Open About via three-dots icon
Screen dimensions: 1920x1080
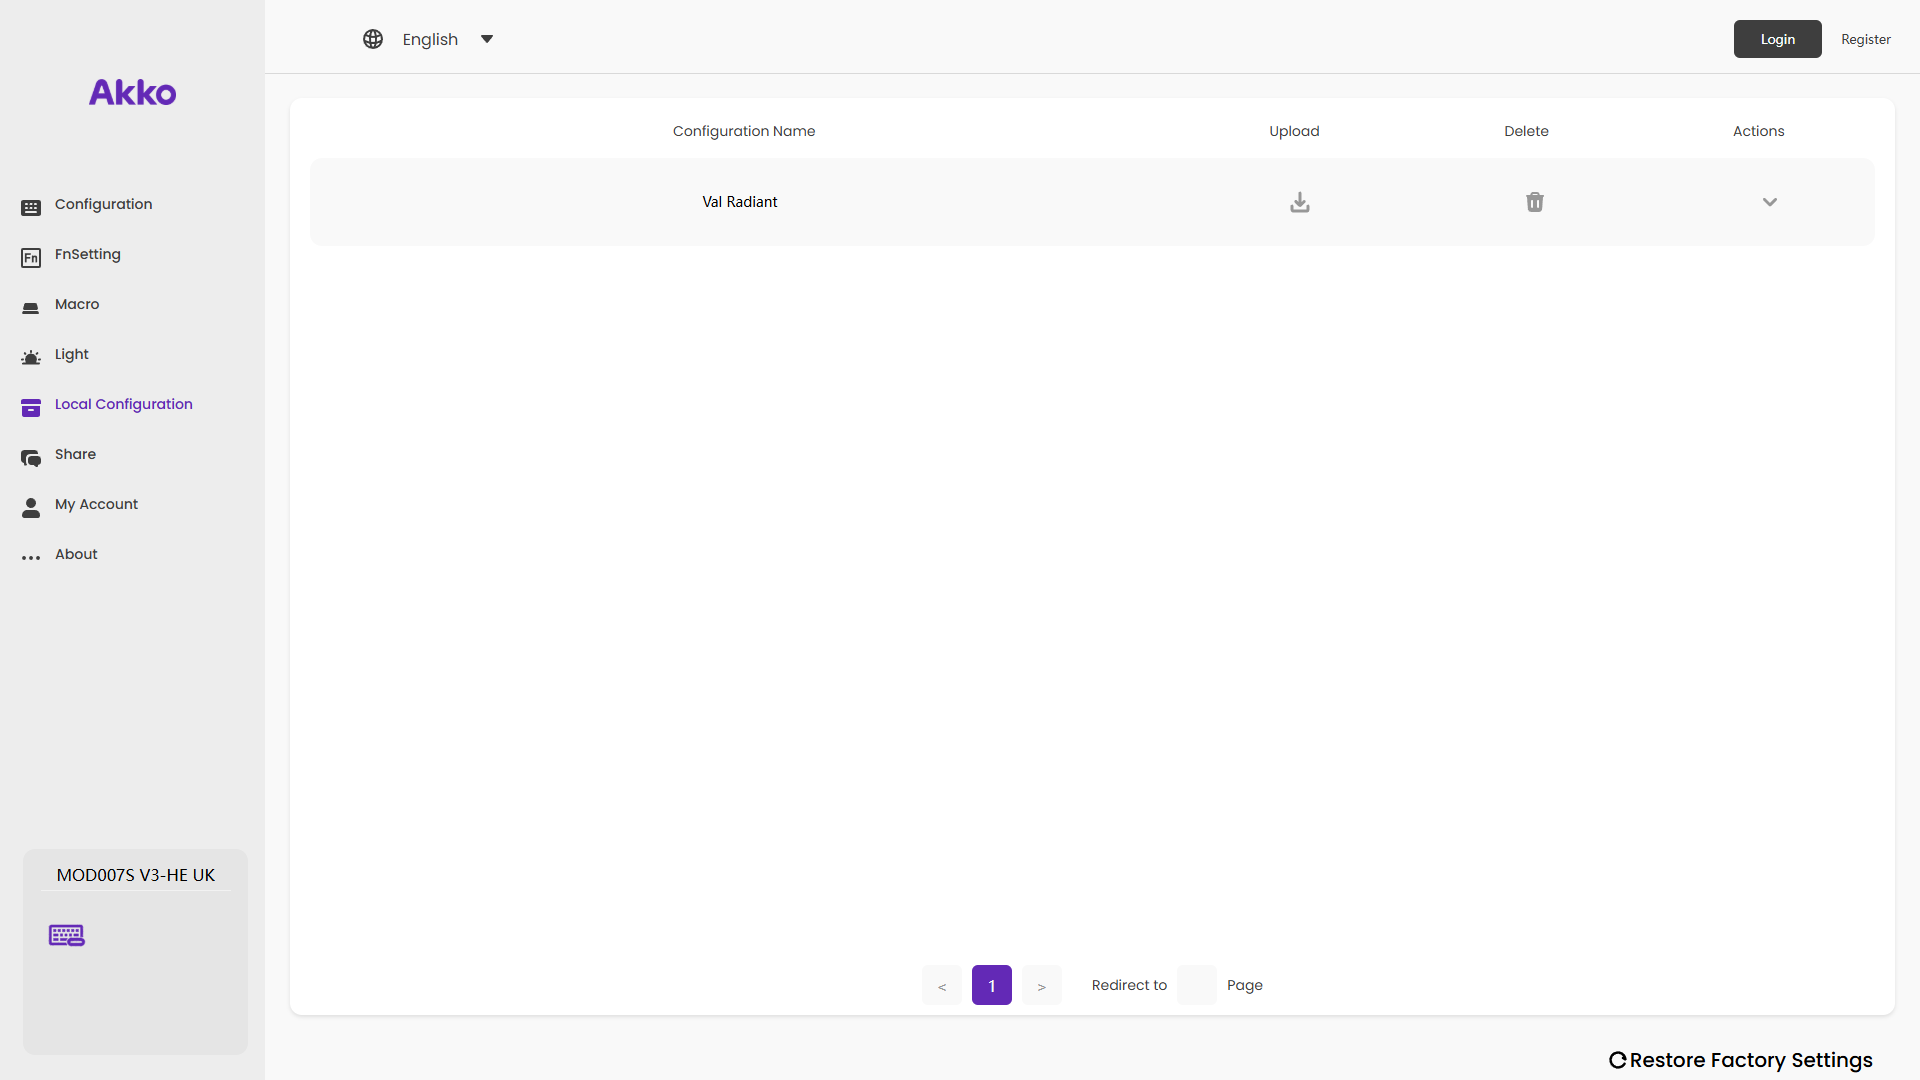click(31, 557)
